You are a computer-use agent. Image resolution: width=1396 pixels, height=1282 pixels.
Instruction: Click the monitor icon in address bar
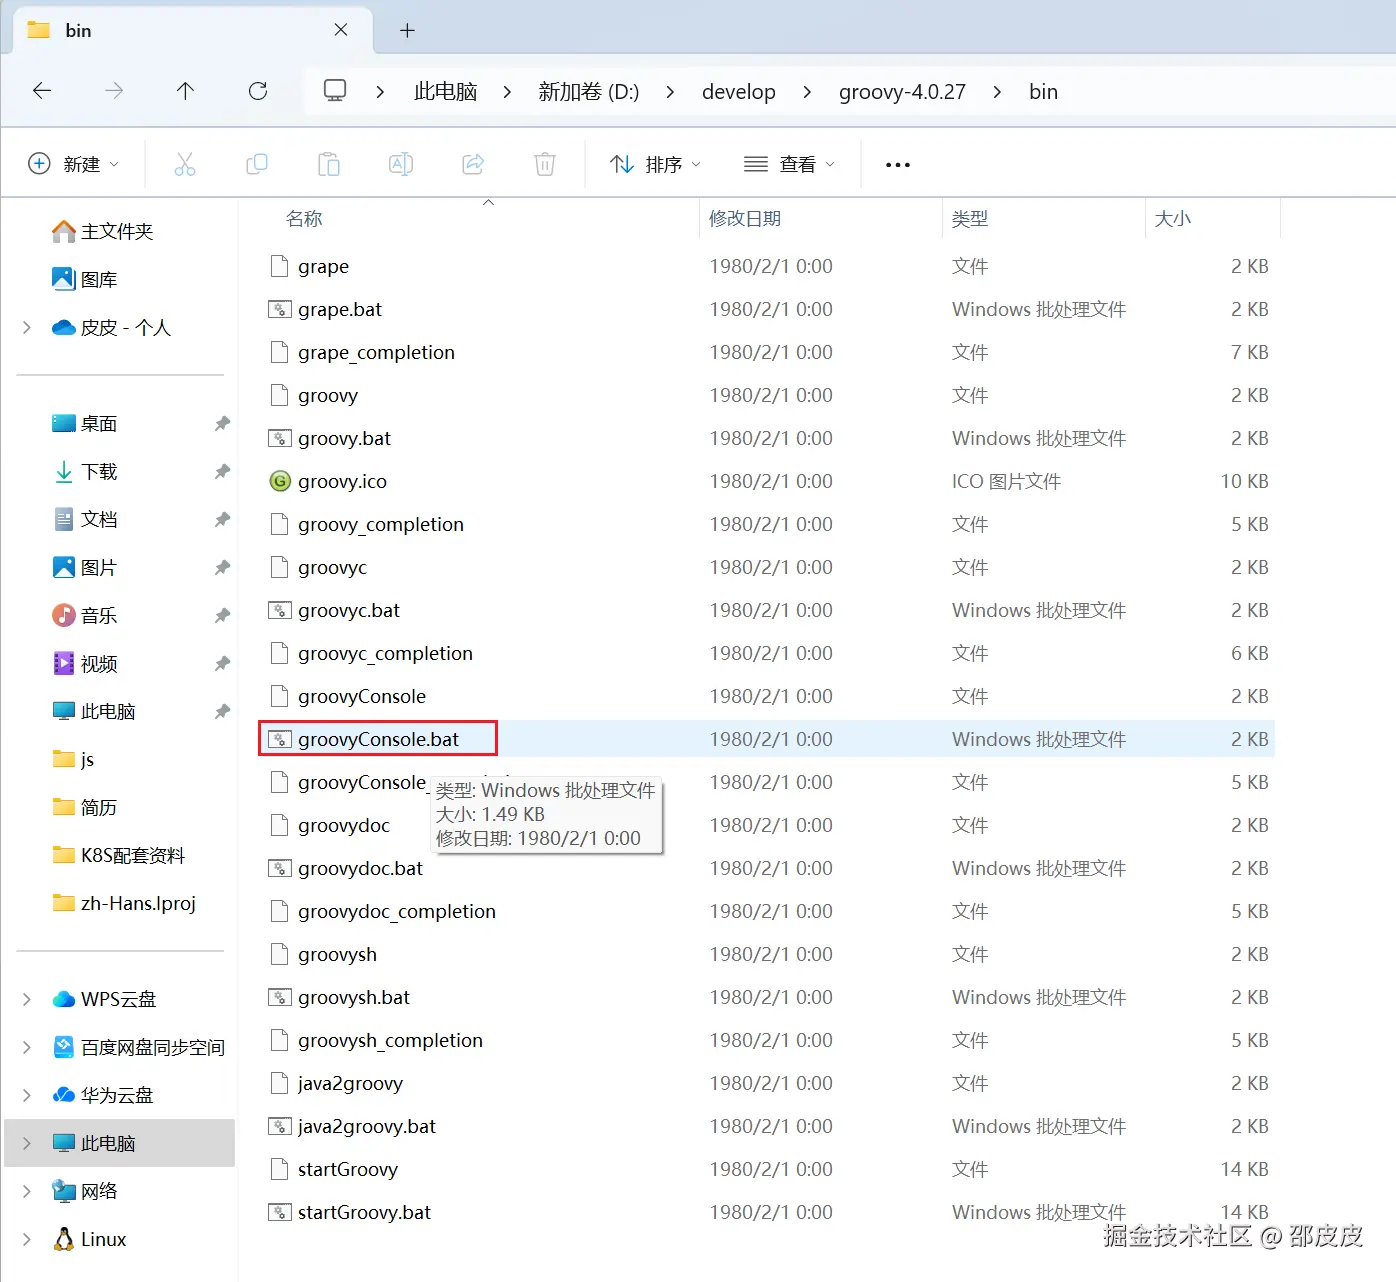(x=335, y=91)
